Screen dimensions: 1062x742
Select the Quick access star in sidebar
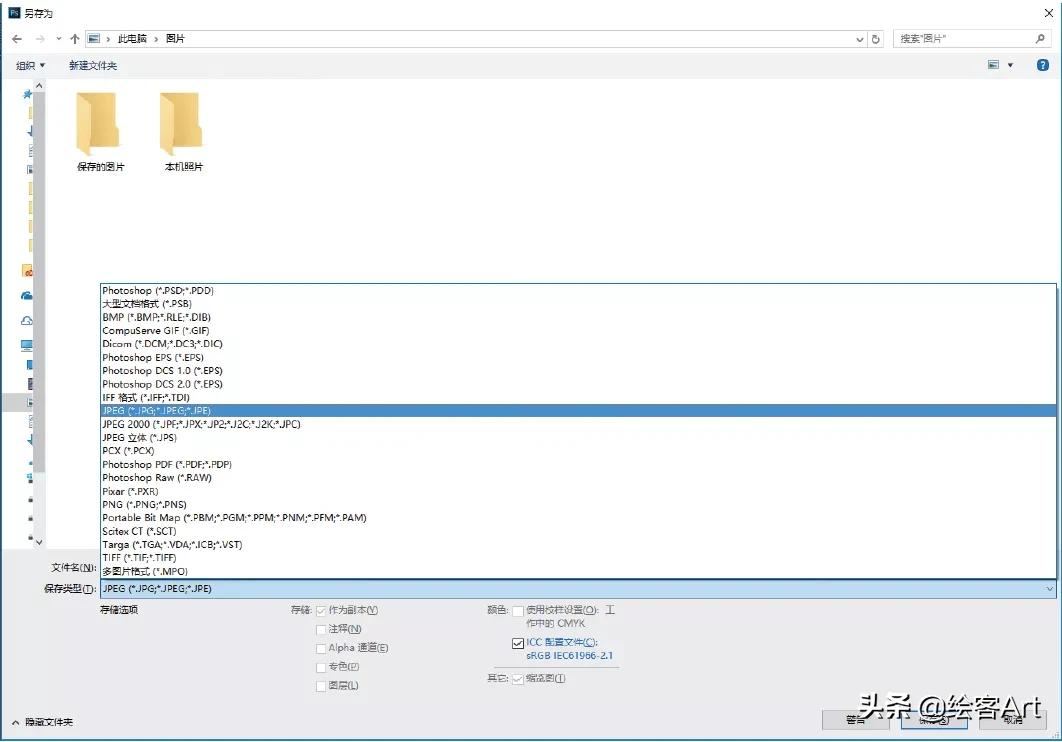pyautogui.click(x=27, y=94)
